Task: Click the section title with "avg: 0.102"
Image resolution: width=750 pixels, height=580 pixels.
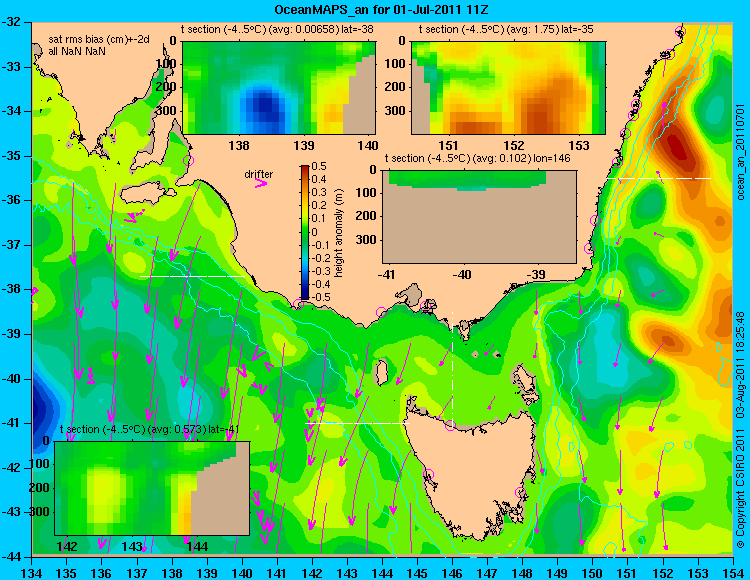Action: [477, 158]
